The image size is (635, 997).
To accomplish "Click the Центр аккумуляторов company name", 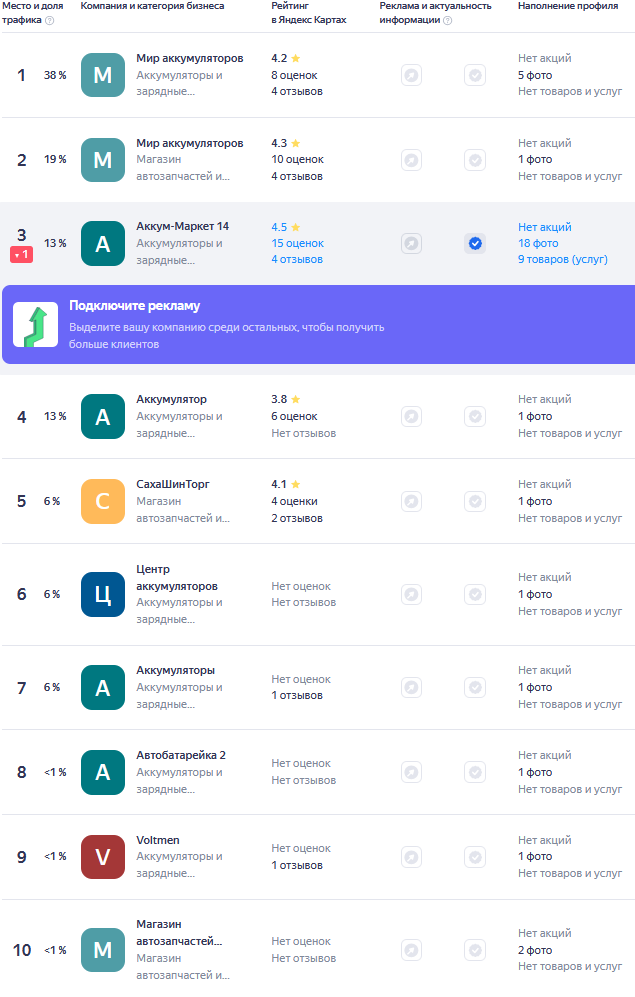I will click(x=177, y=577).
